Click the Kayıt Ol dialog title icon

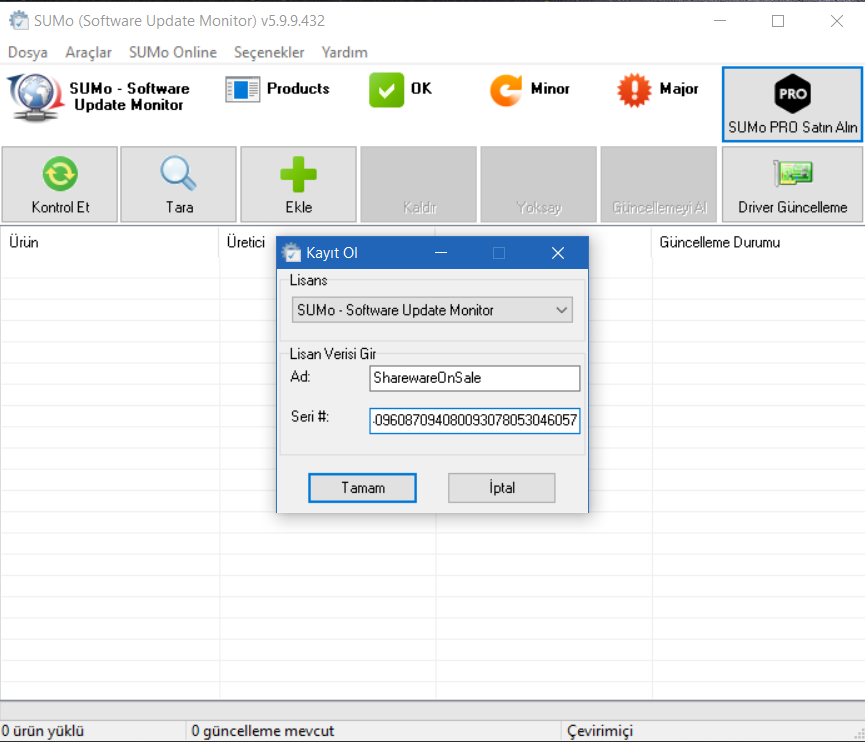click(291, 253)
